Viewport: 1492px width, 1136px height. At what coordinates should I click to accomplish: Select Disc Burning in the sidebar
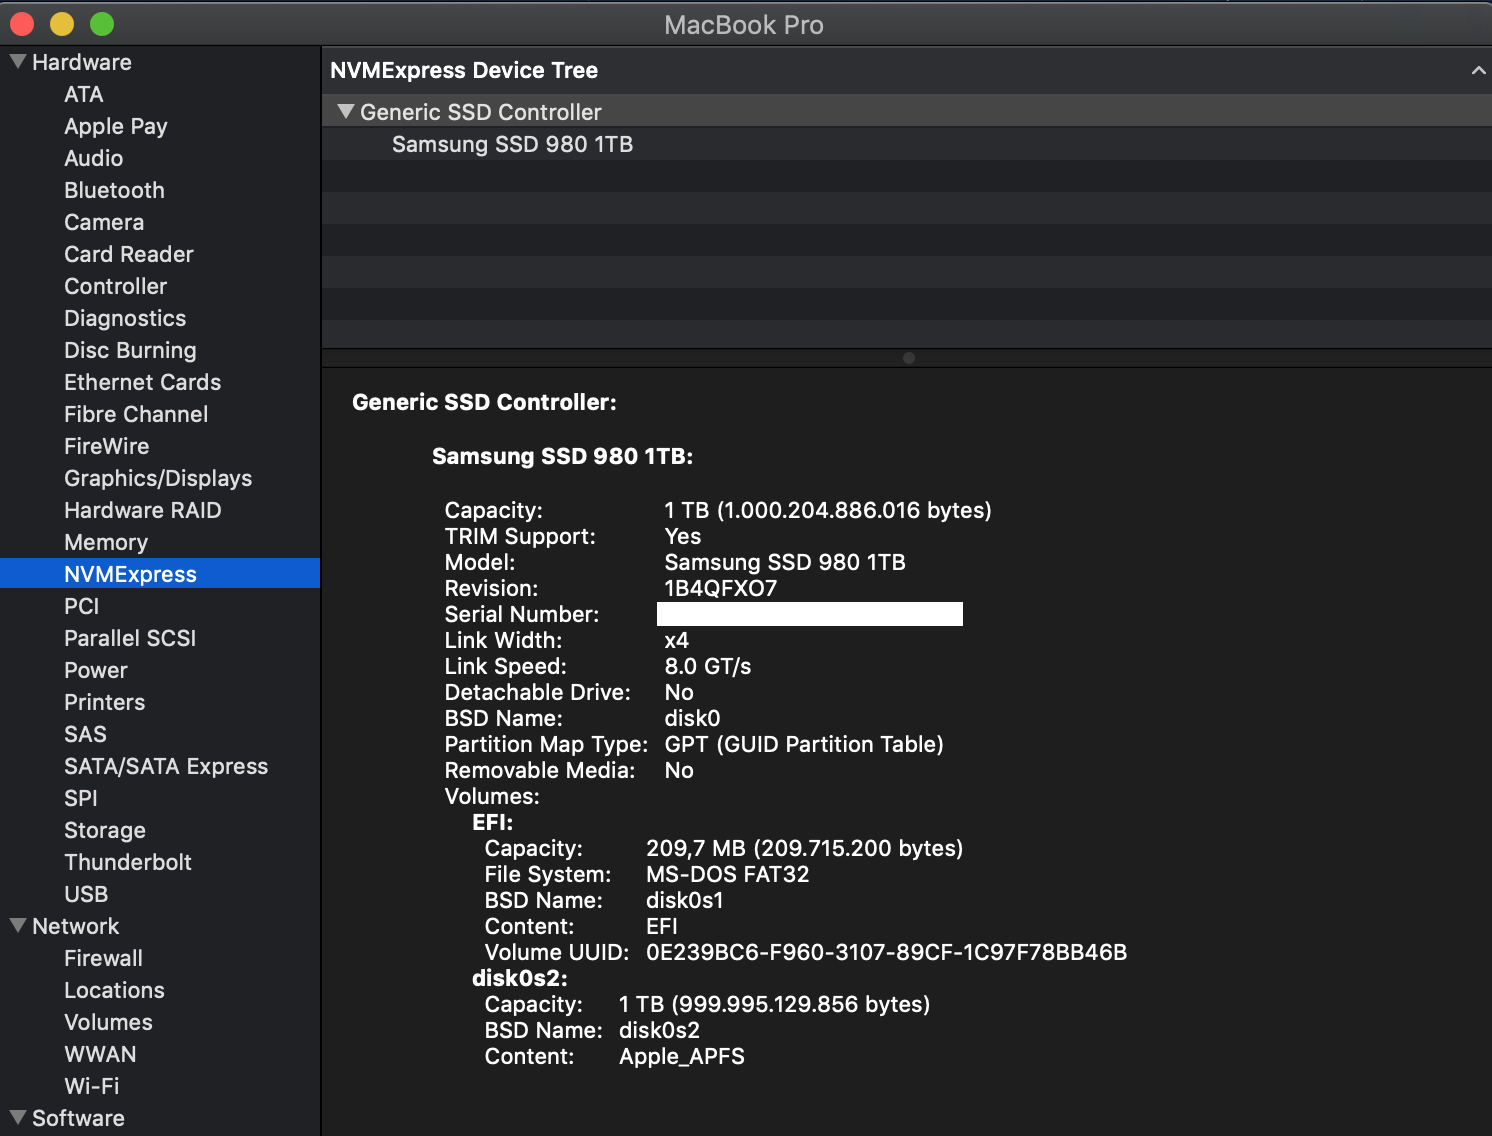(130, 350)
